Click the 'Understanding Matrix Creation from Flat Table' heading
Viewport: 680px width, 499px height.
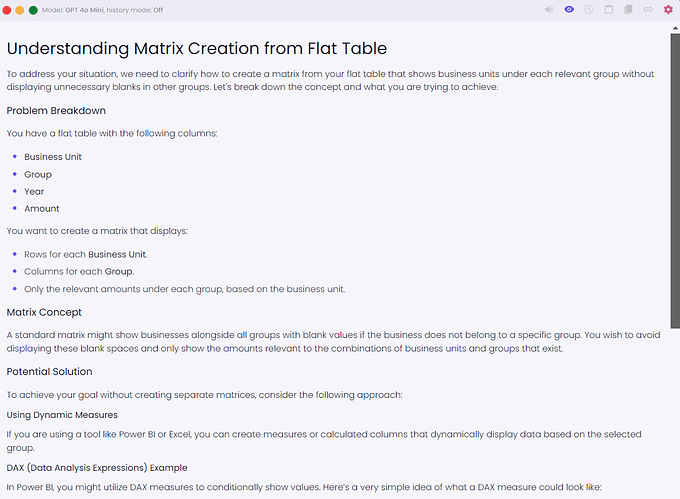[196, 48]
